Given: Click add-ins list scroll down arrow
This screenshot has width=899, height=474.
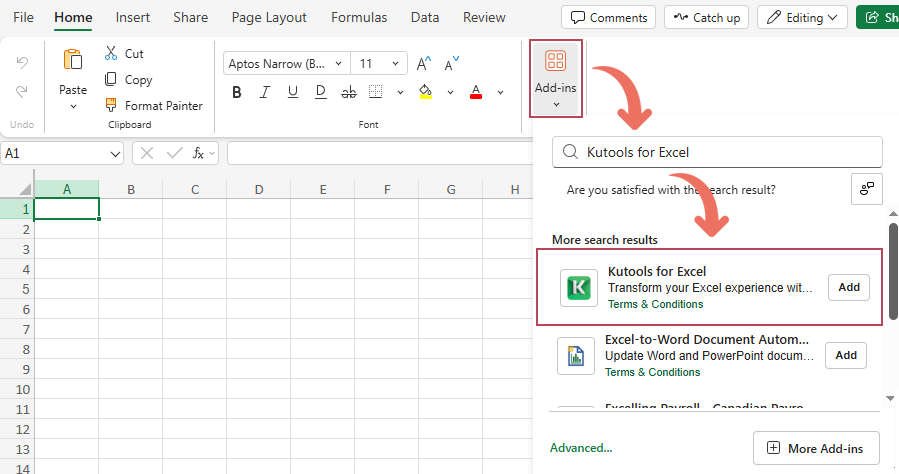Looking at the screenshot, I should (890, 398).
